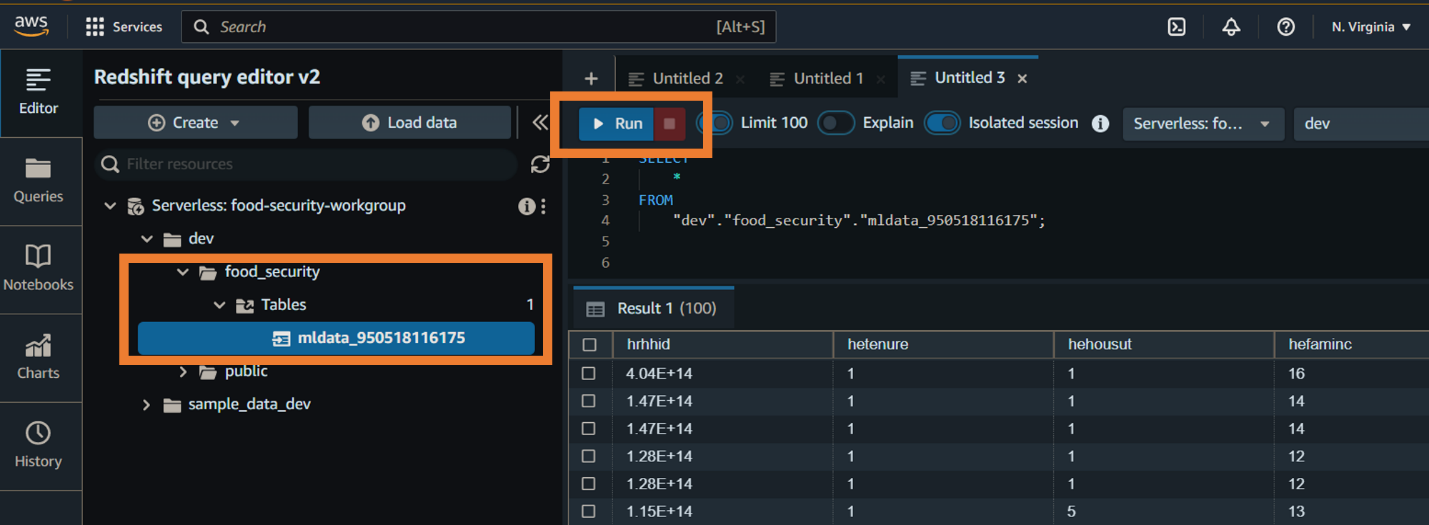The image size is (1429, 525).
Task: Collapse the resource panel with double chevron
Action: [541, 123]
